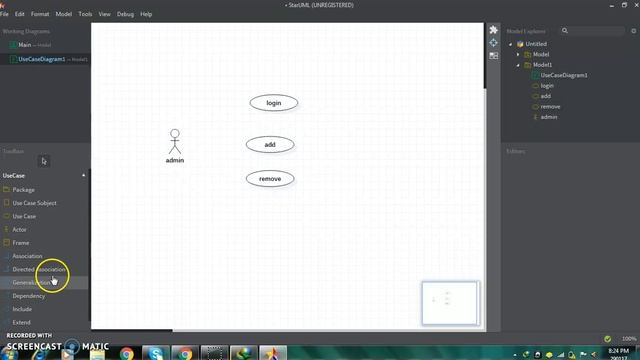Click the crosshair navigator icon
This screenshot has width=640, height=360.
[493, 42]
